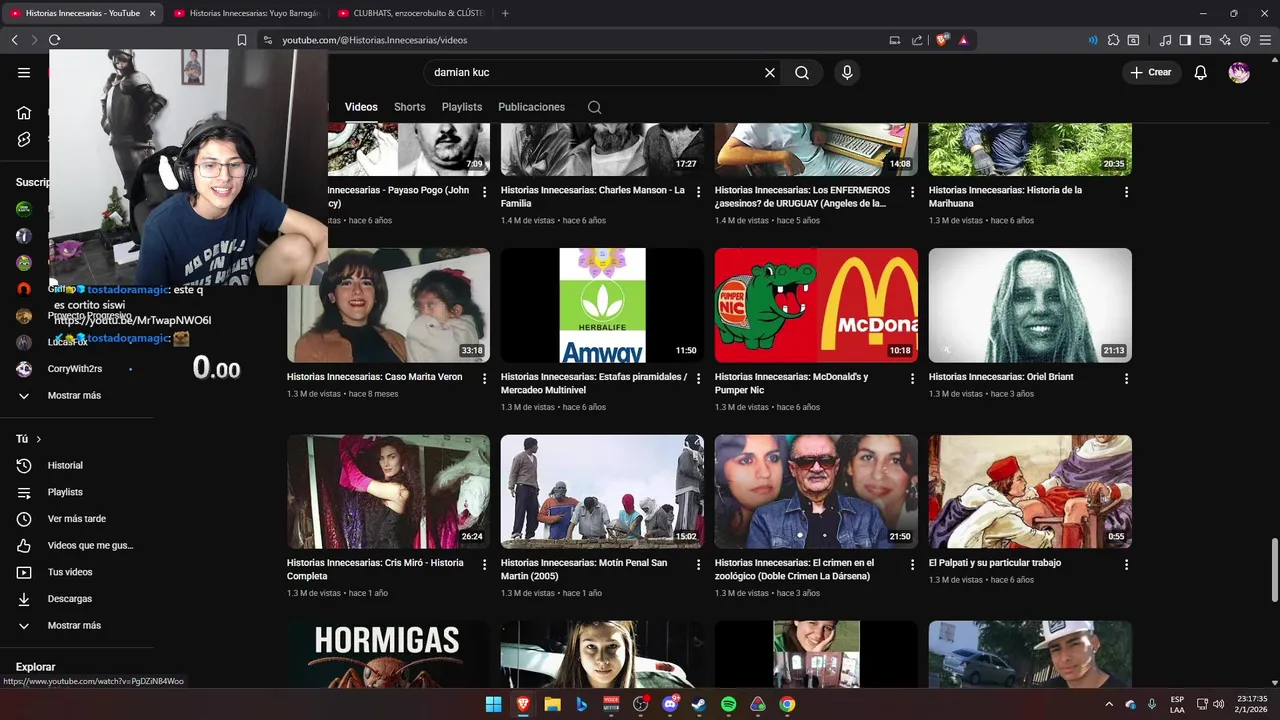Open Brave VPN shield icon
Image resolution: width=1280 pixels, height=720 pixels.
pyautogui.click(x=1245, y=40)
